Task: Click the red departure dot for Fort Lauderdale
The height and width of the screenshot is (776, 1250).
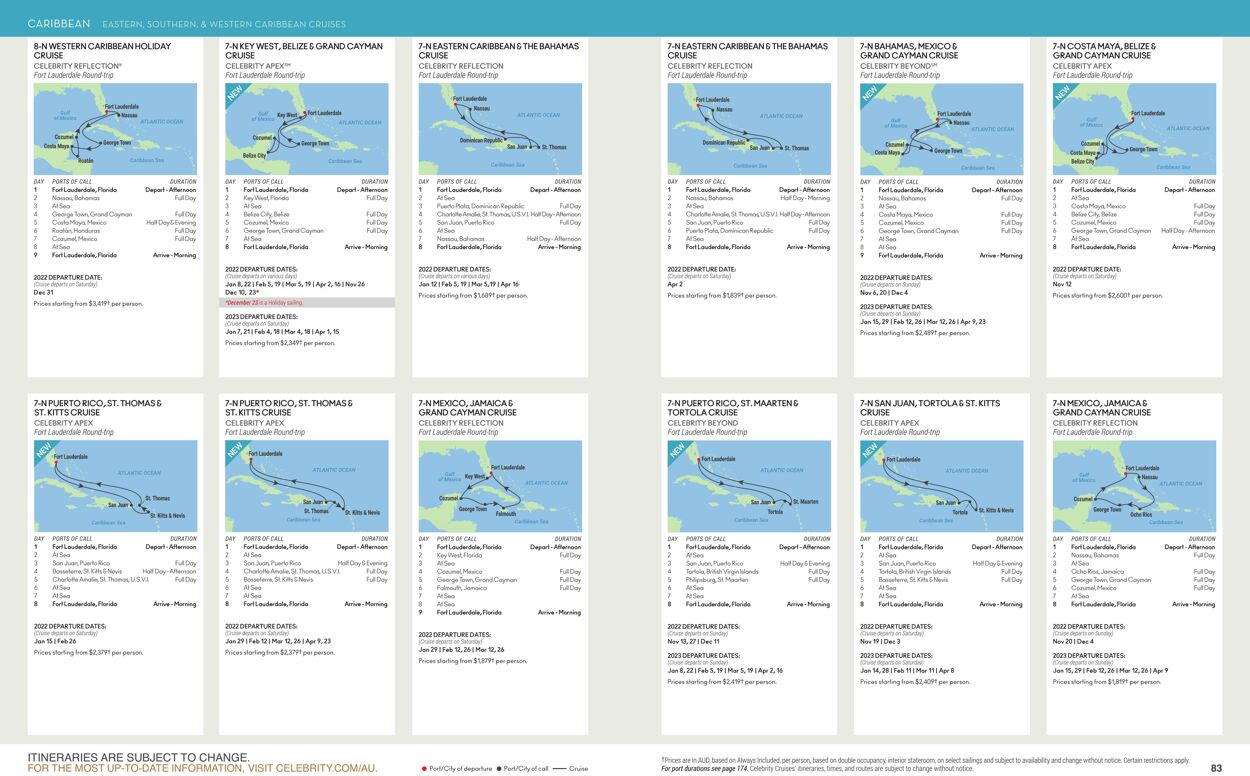Action: point(107,111)
